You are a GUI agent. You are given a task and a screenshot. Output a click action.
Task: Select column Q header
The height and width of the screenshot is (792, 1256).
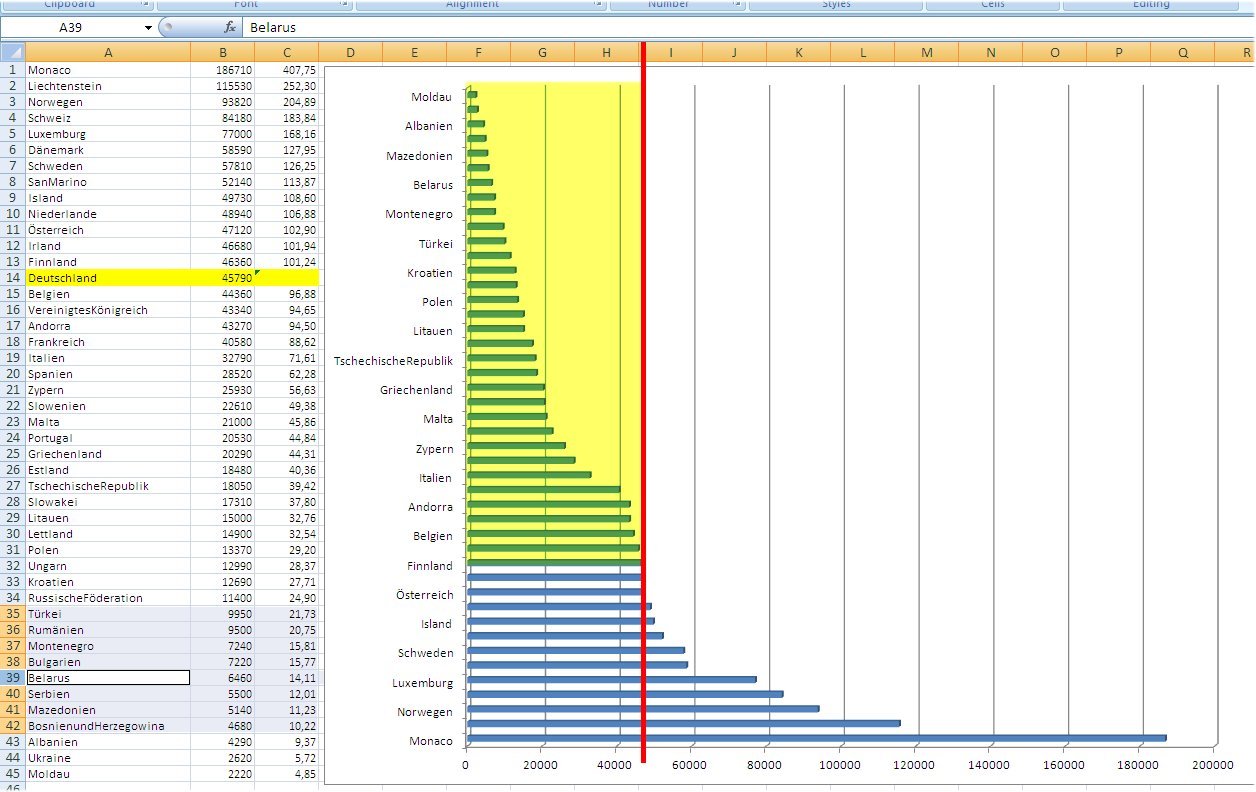coord(1182,52)
